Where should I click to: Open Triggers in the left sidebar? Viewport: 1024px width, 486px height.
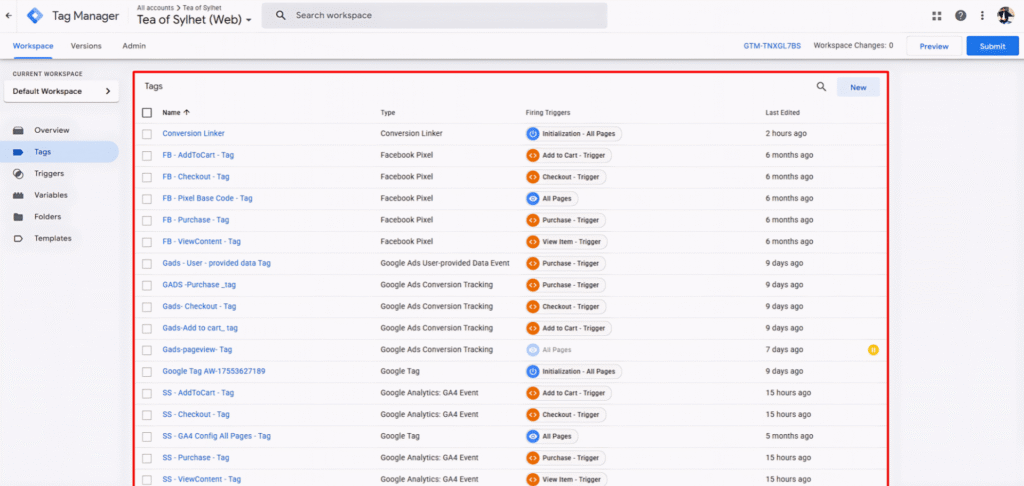tap(49, 174)
